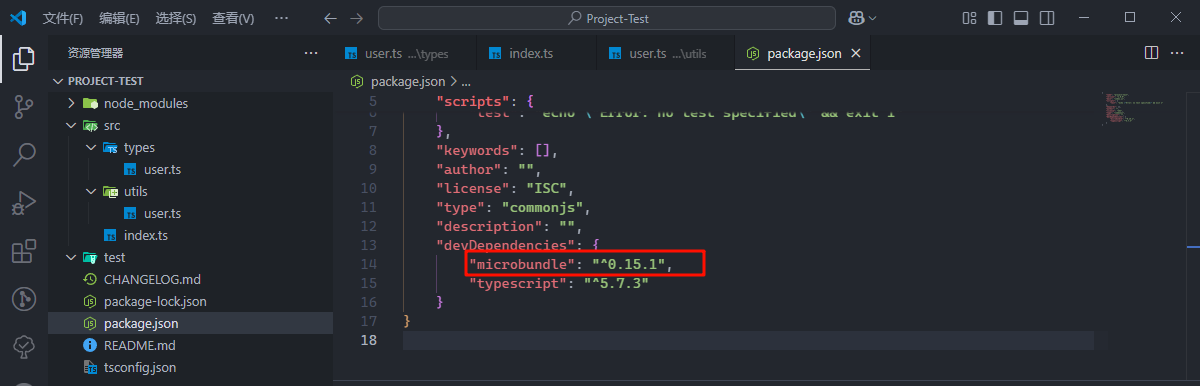Screen dimensions: 1200x386
Task: Open the Explorer view in activity bar
Action: point(24,58)
